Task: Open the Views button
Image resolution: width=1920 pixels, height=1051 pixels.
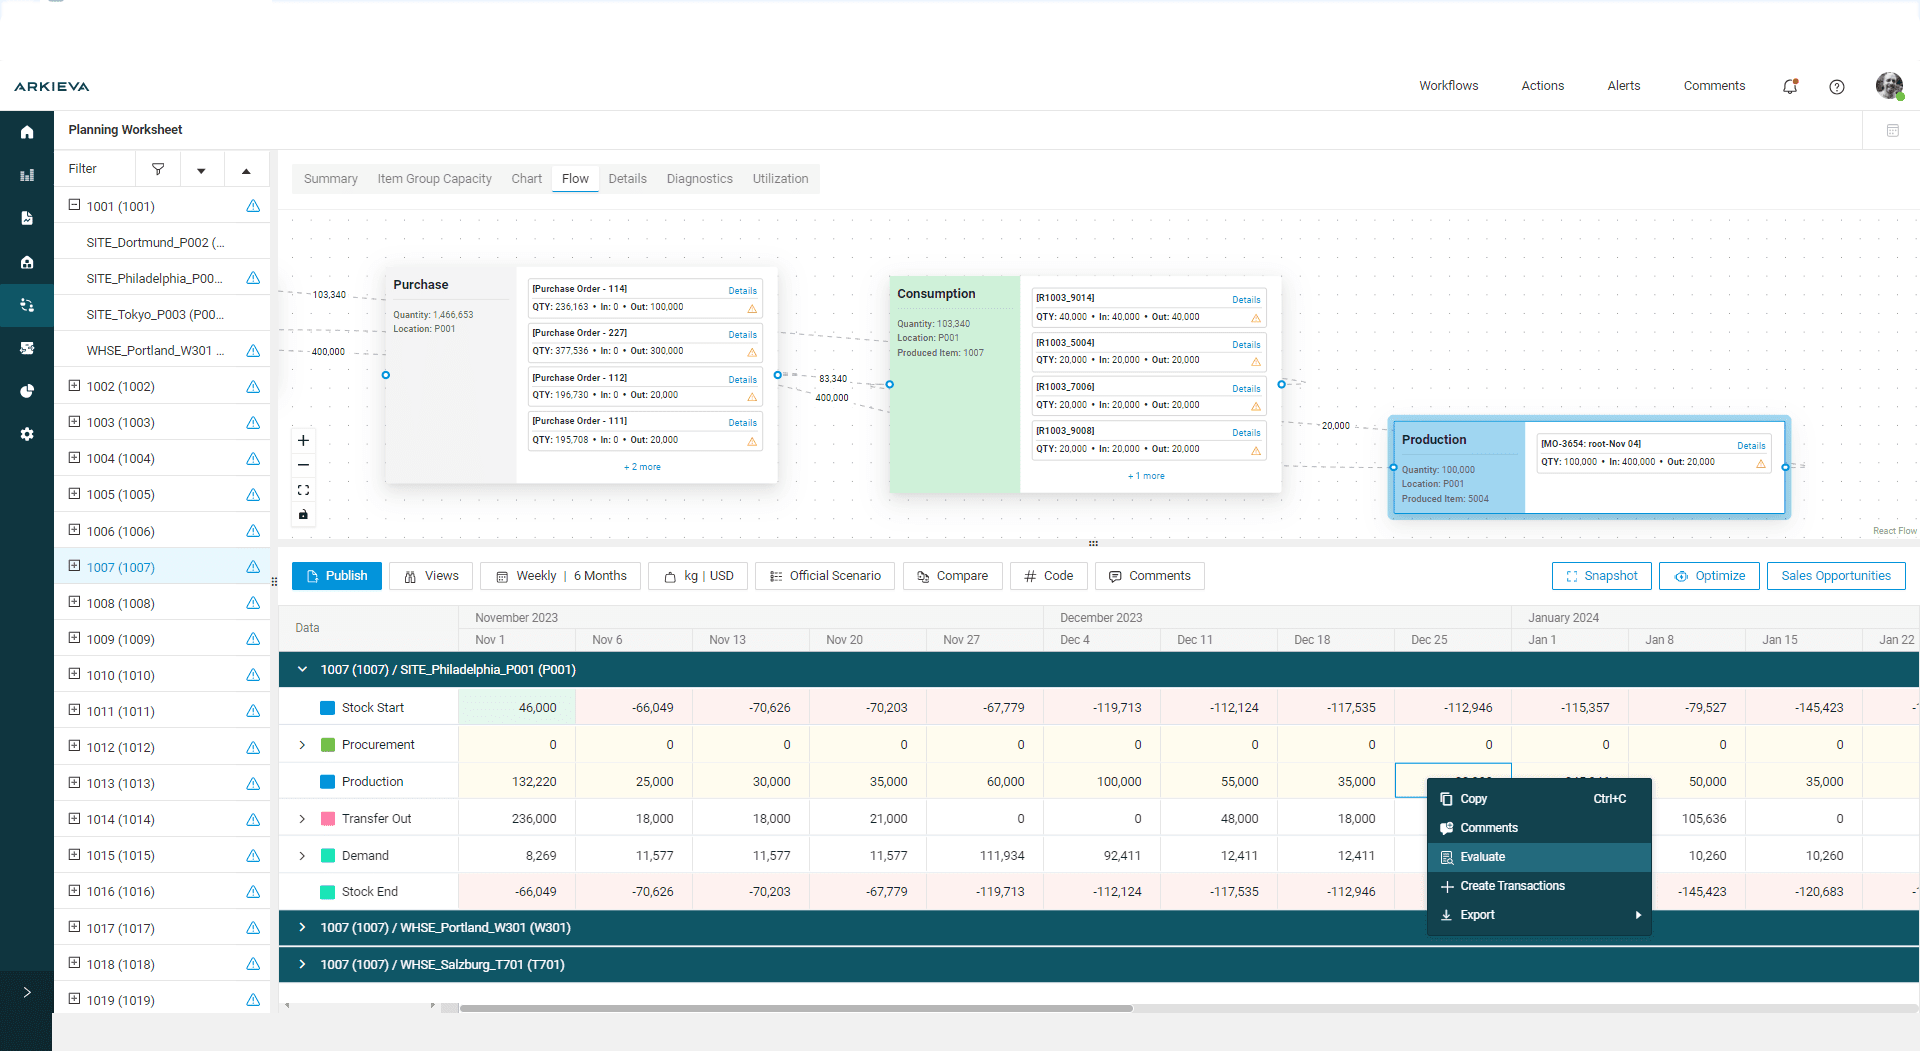Action: tap(431, 576)
